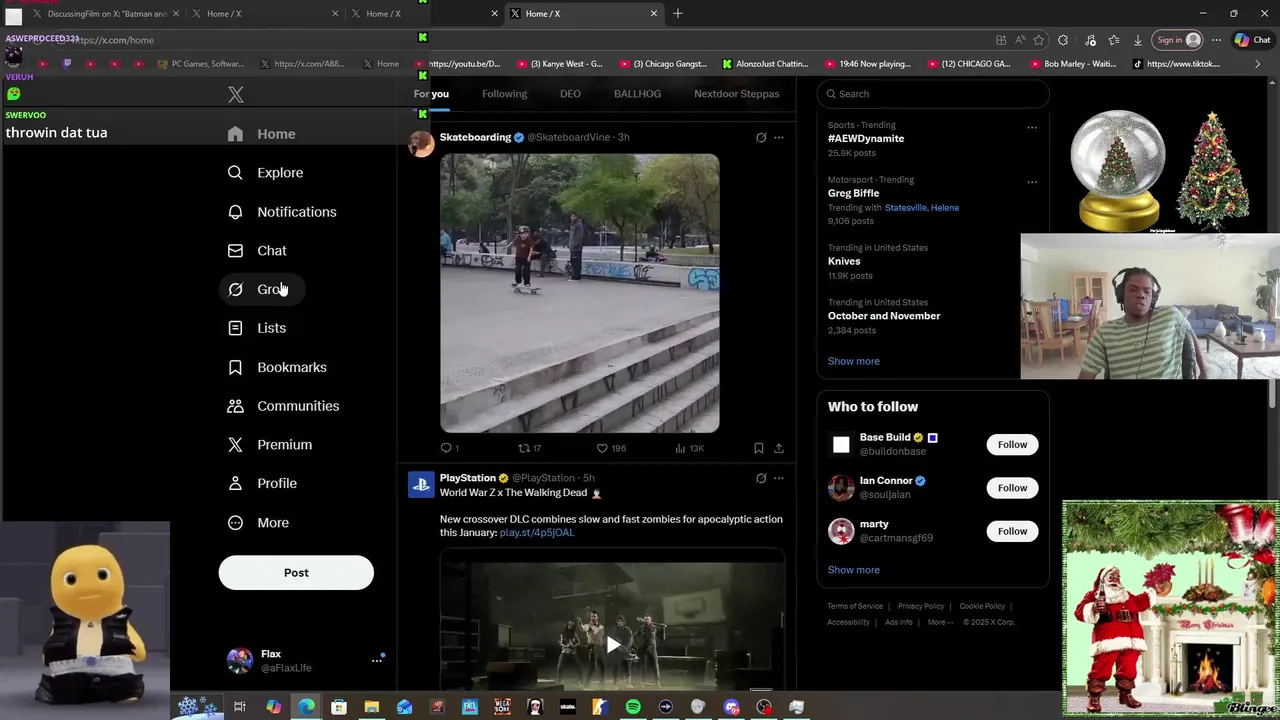Viewport: 1280px width, 720px height.
Task: Open play.st/4p5jOAL link in PlayStation post
Action: pos(536,533)
